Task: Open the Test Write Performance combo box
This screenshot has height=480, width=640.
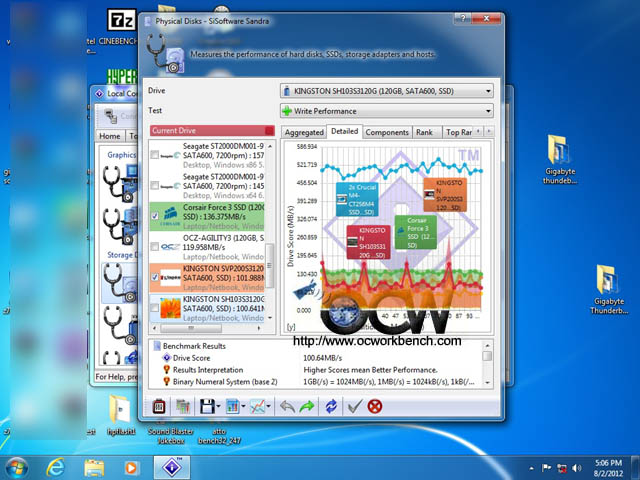Action: click(387, 111)
